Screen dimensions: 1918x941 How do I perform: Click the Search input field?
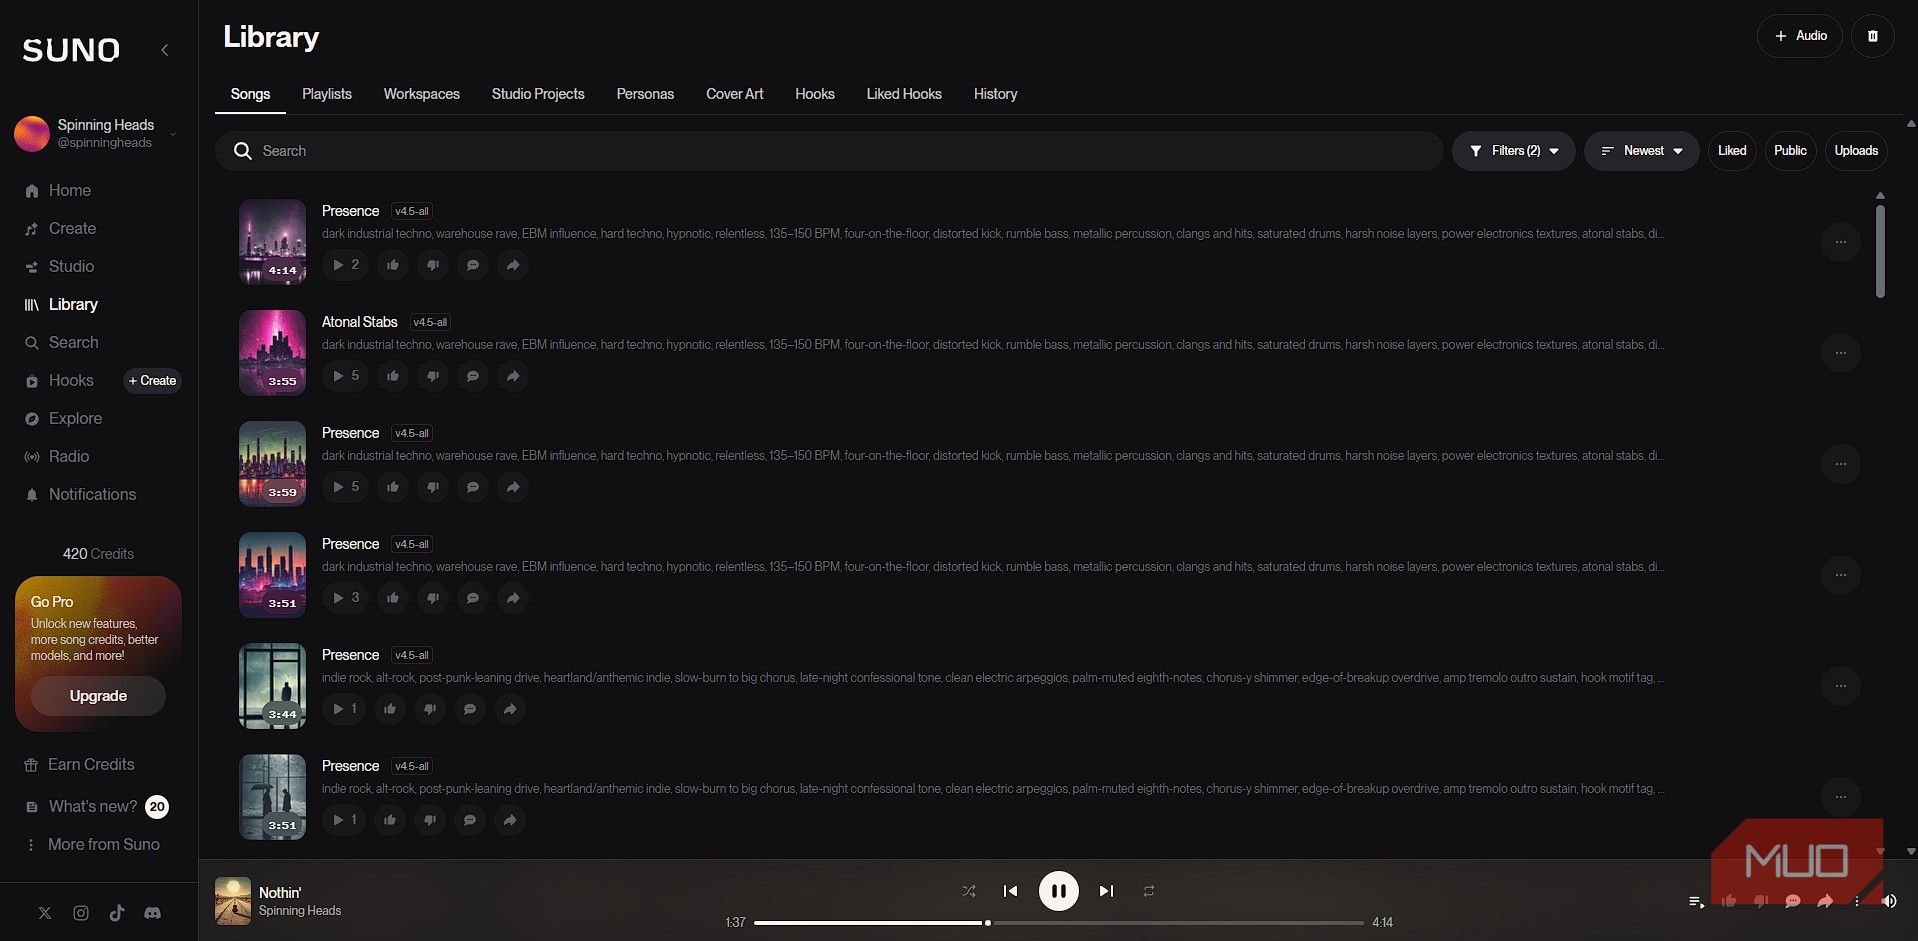click(829, 151)
